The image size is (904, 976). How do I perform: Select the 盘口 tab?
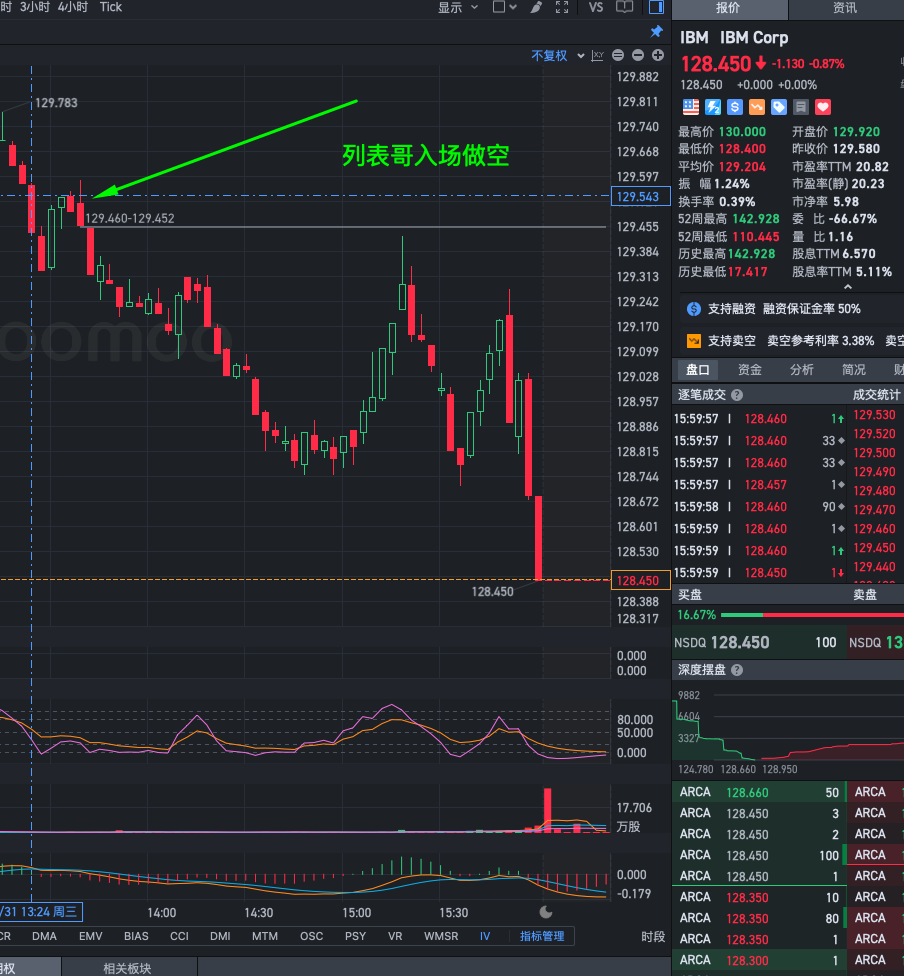coord(698,370)
